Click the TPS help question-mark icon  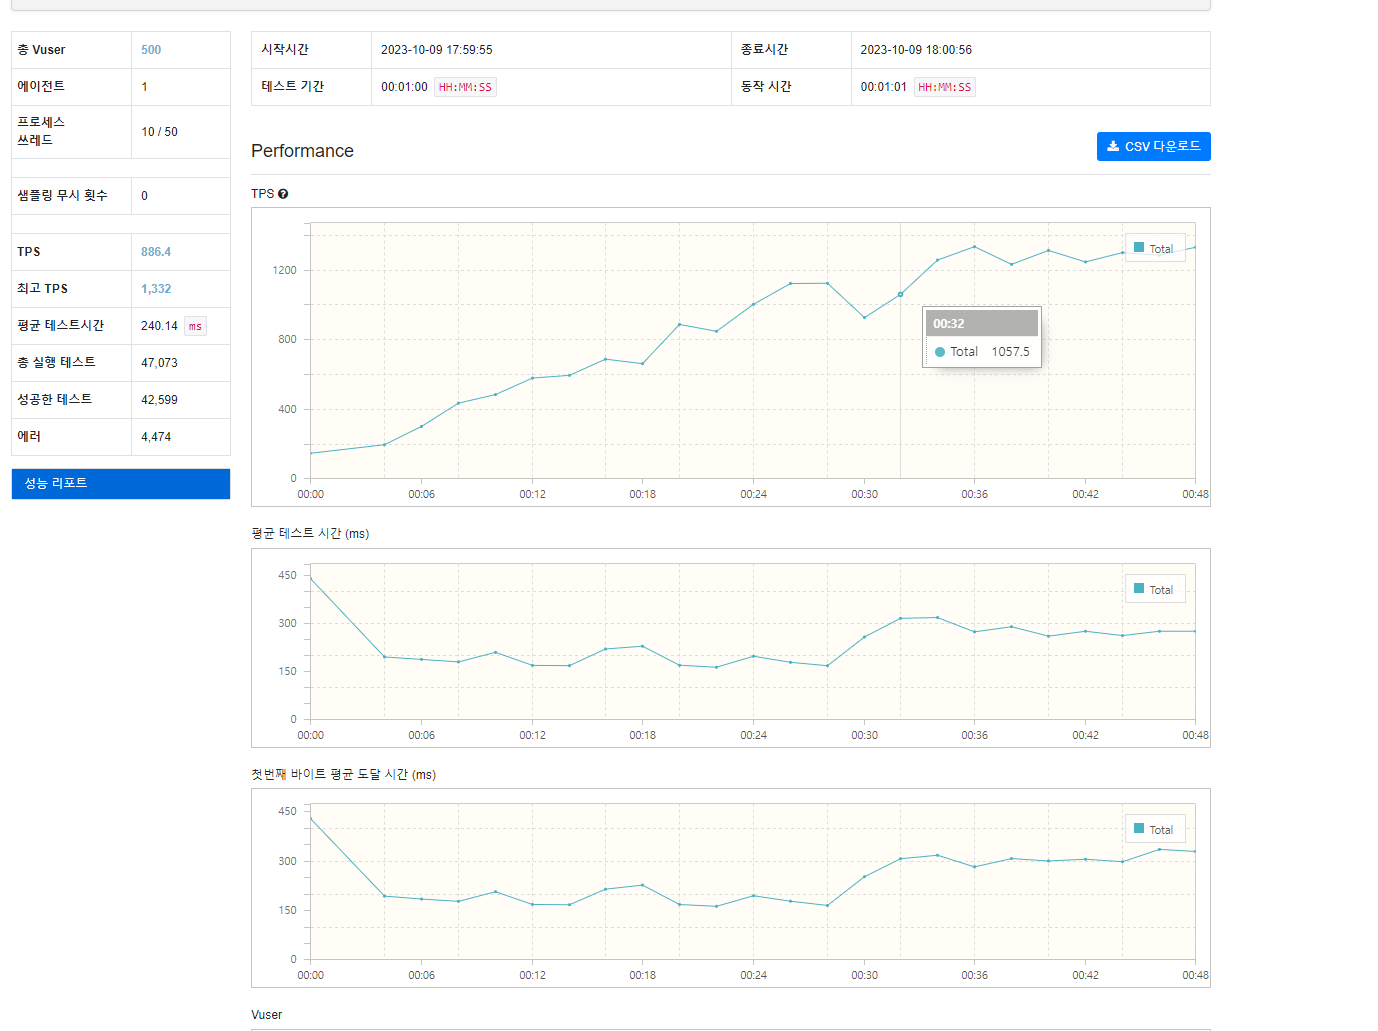click(x=283, y=194)
